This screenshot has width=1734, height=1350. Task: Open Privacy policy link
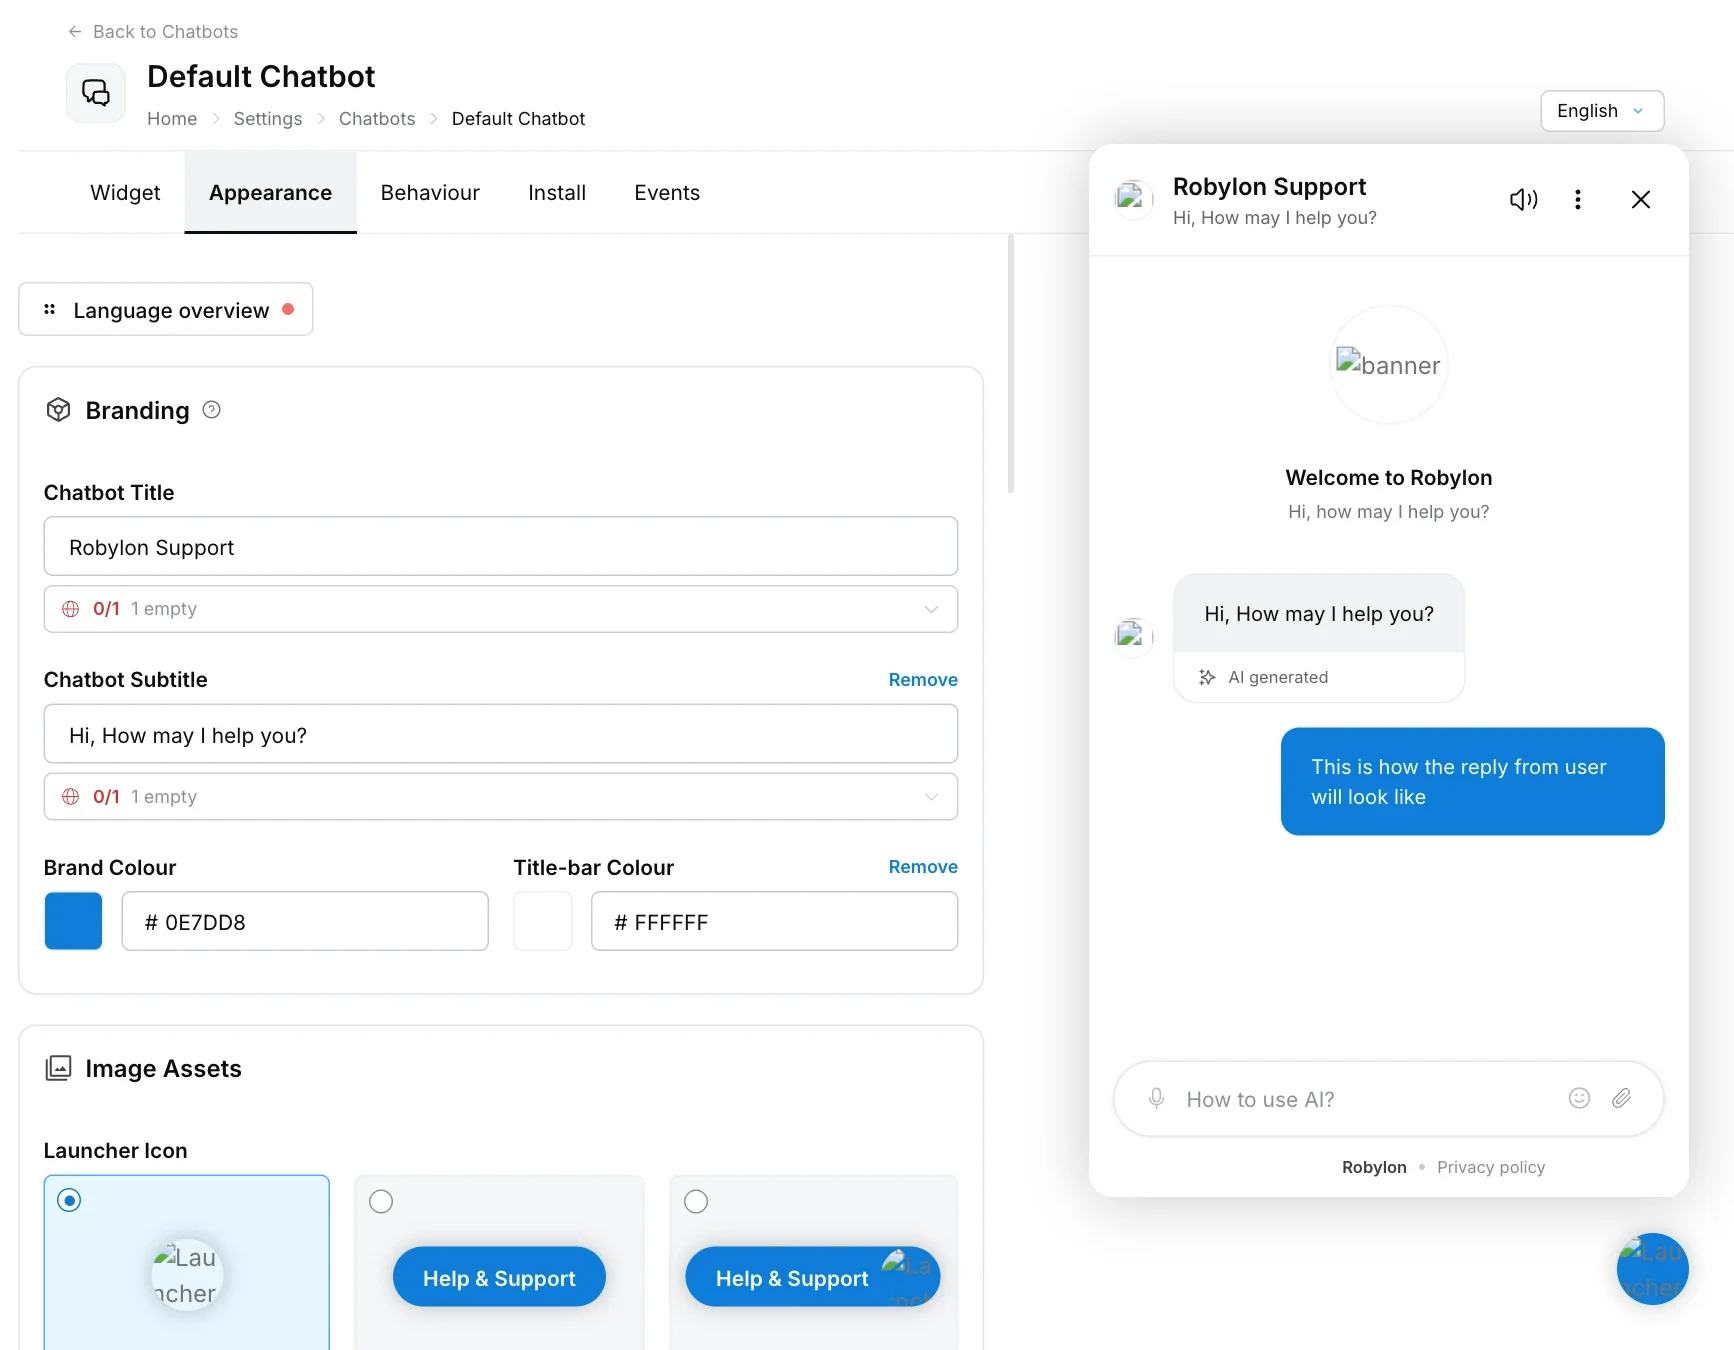1491,1167
